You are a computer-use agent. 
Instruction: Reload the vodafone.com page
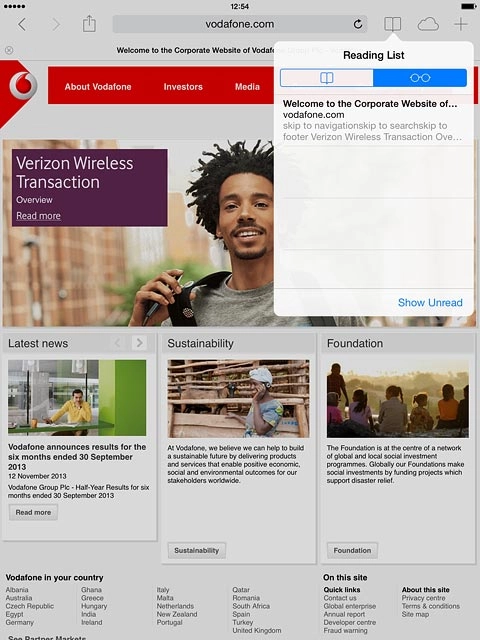pyautogui.click(x=358, y=24)
